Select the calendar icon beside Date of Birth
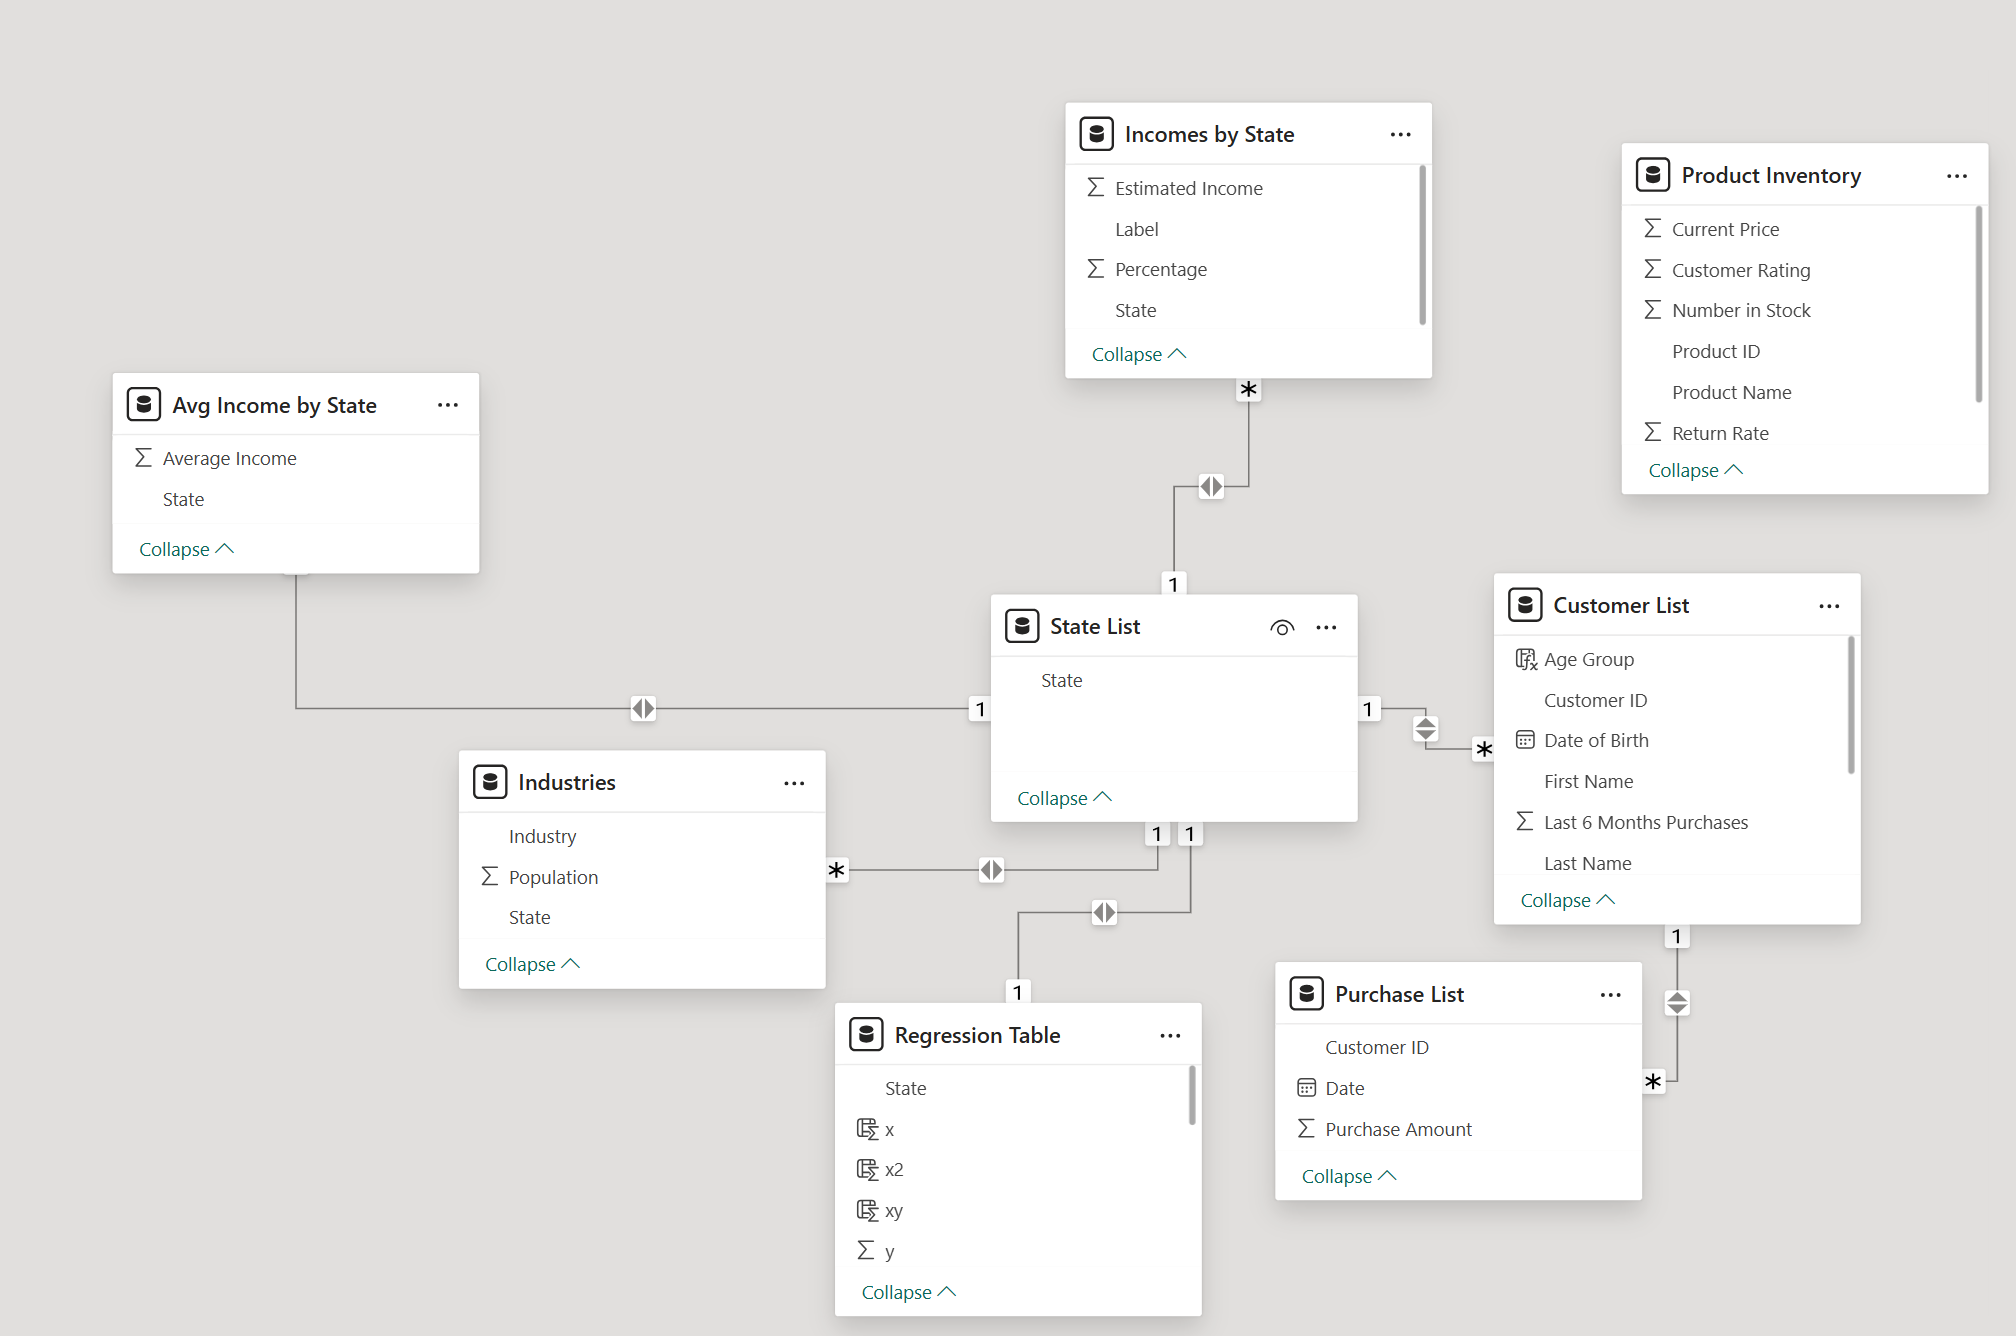This screenshot has width=2016, height=1336. [1526, 740]
